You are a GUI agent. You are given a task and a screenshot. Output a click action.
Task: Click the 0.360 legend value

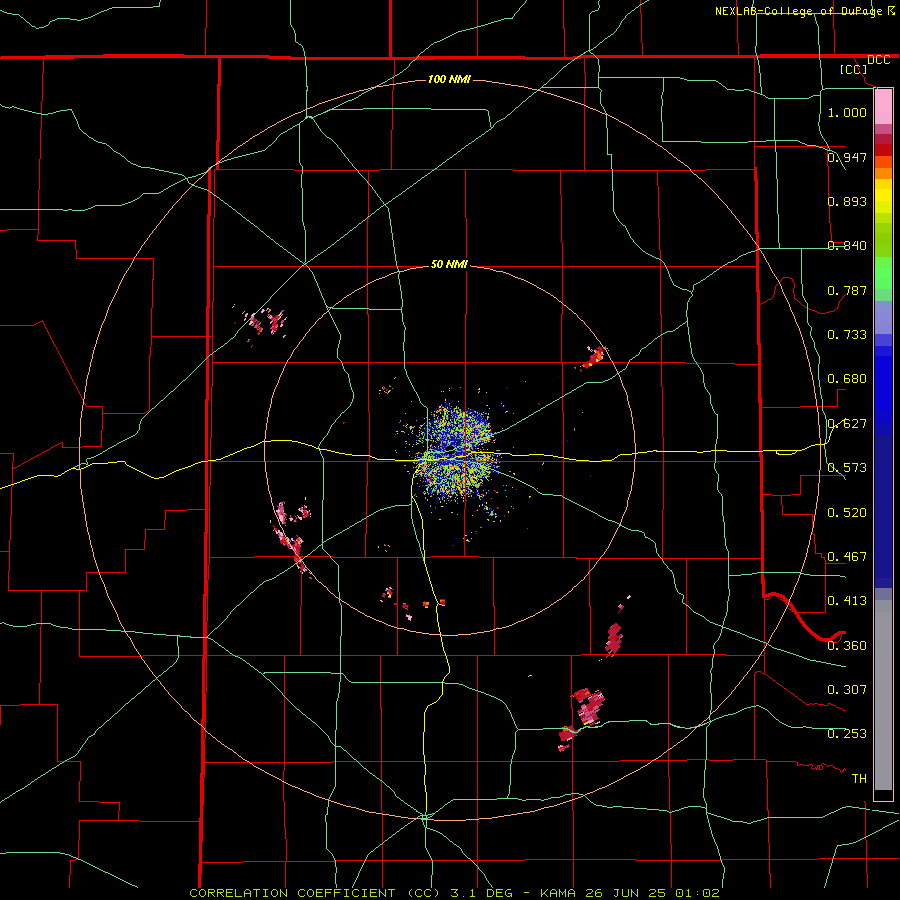[847, 645]
